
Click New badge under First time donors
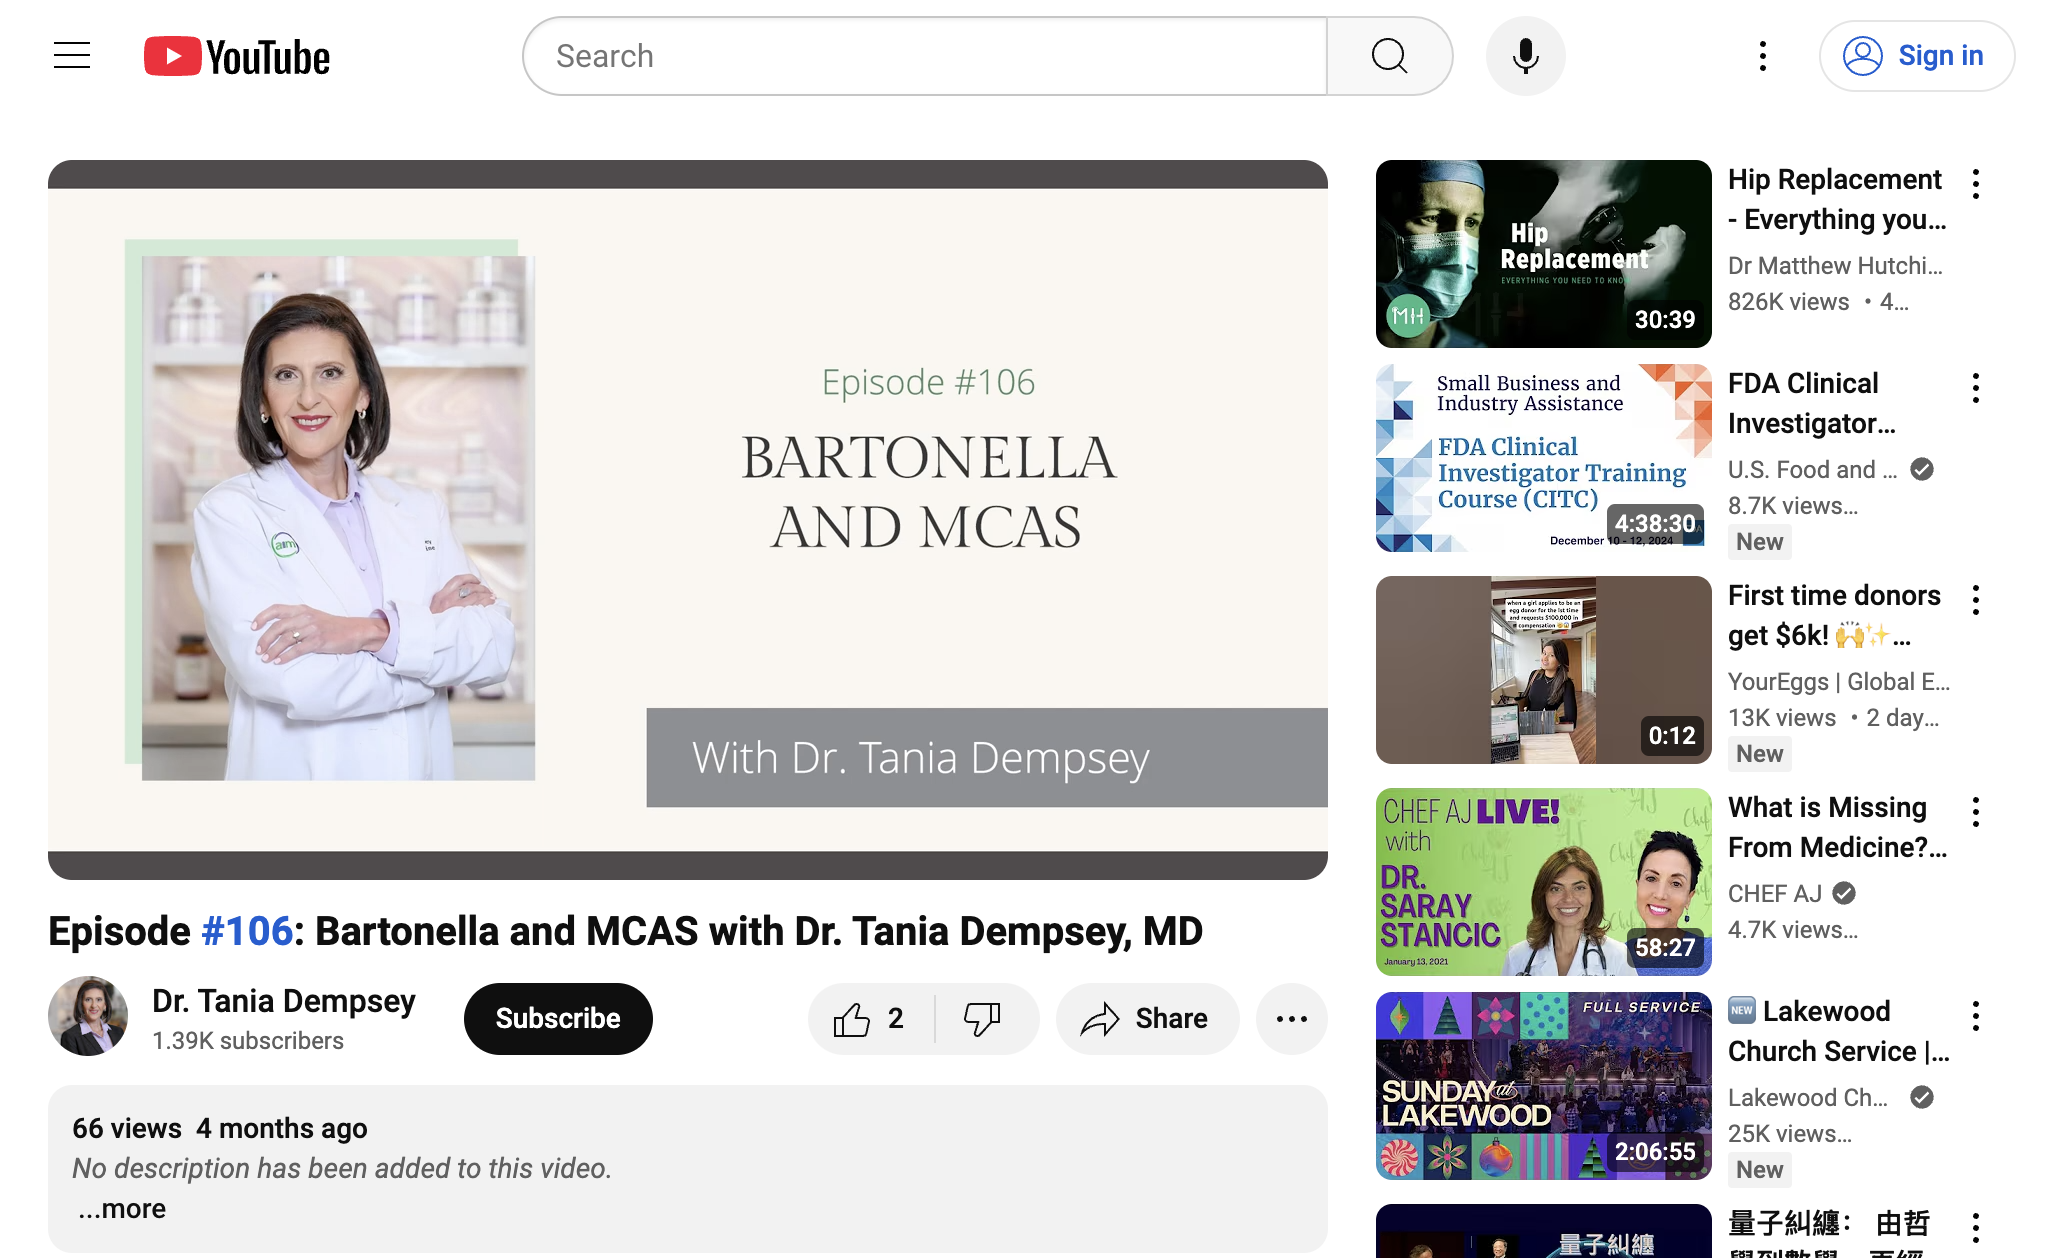point(1760,754)
